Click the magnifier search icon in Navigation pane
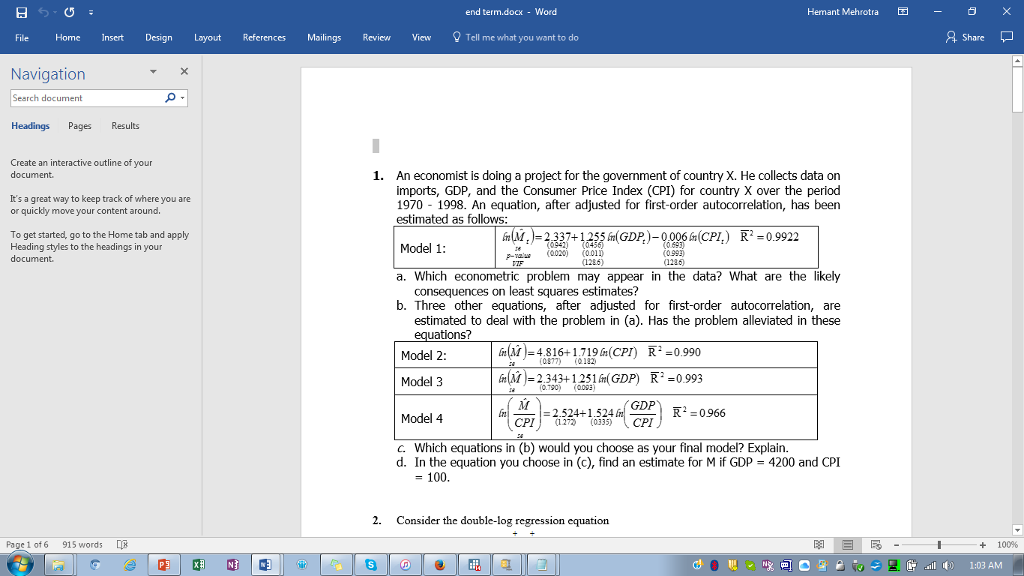 170,98
